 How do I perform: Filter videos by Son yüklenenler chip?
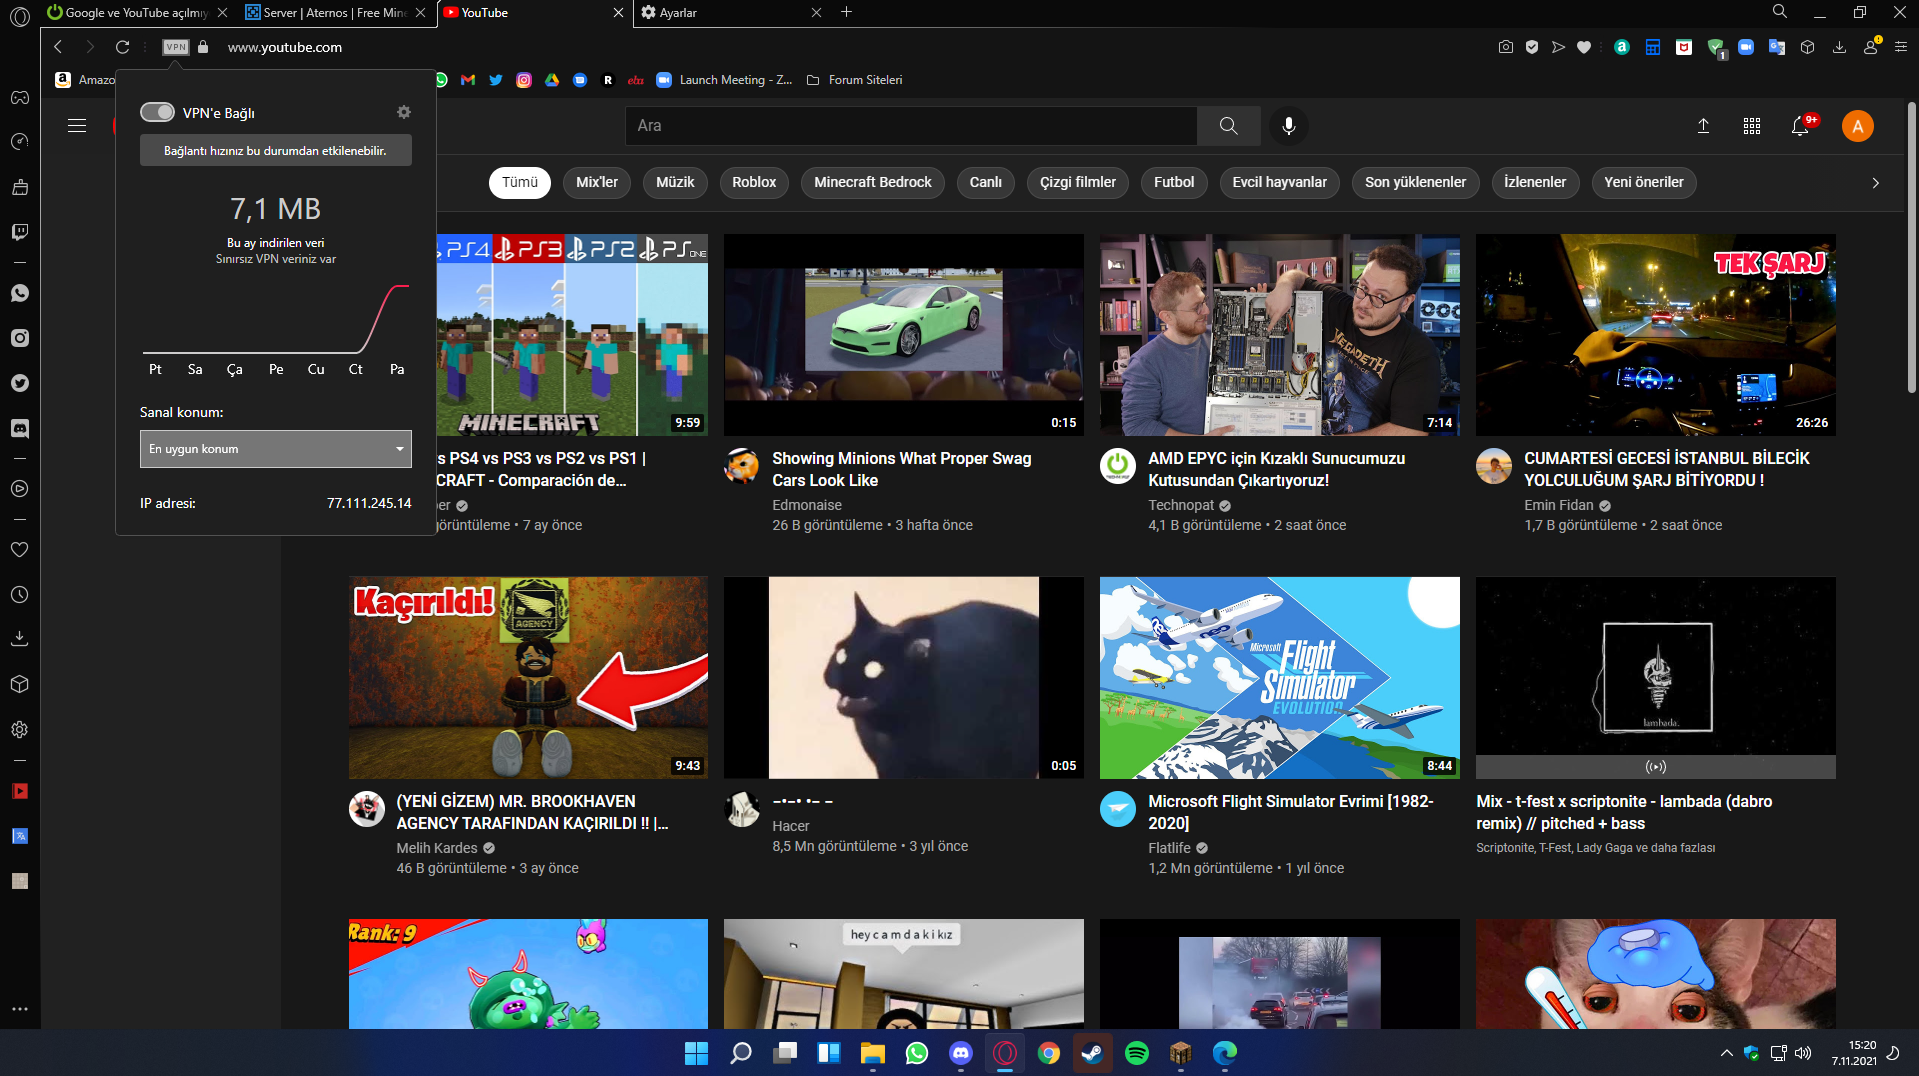tap(1416, 183)
